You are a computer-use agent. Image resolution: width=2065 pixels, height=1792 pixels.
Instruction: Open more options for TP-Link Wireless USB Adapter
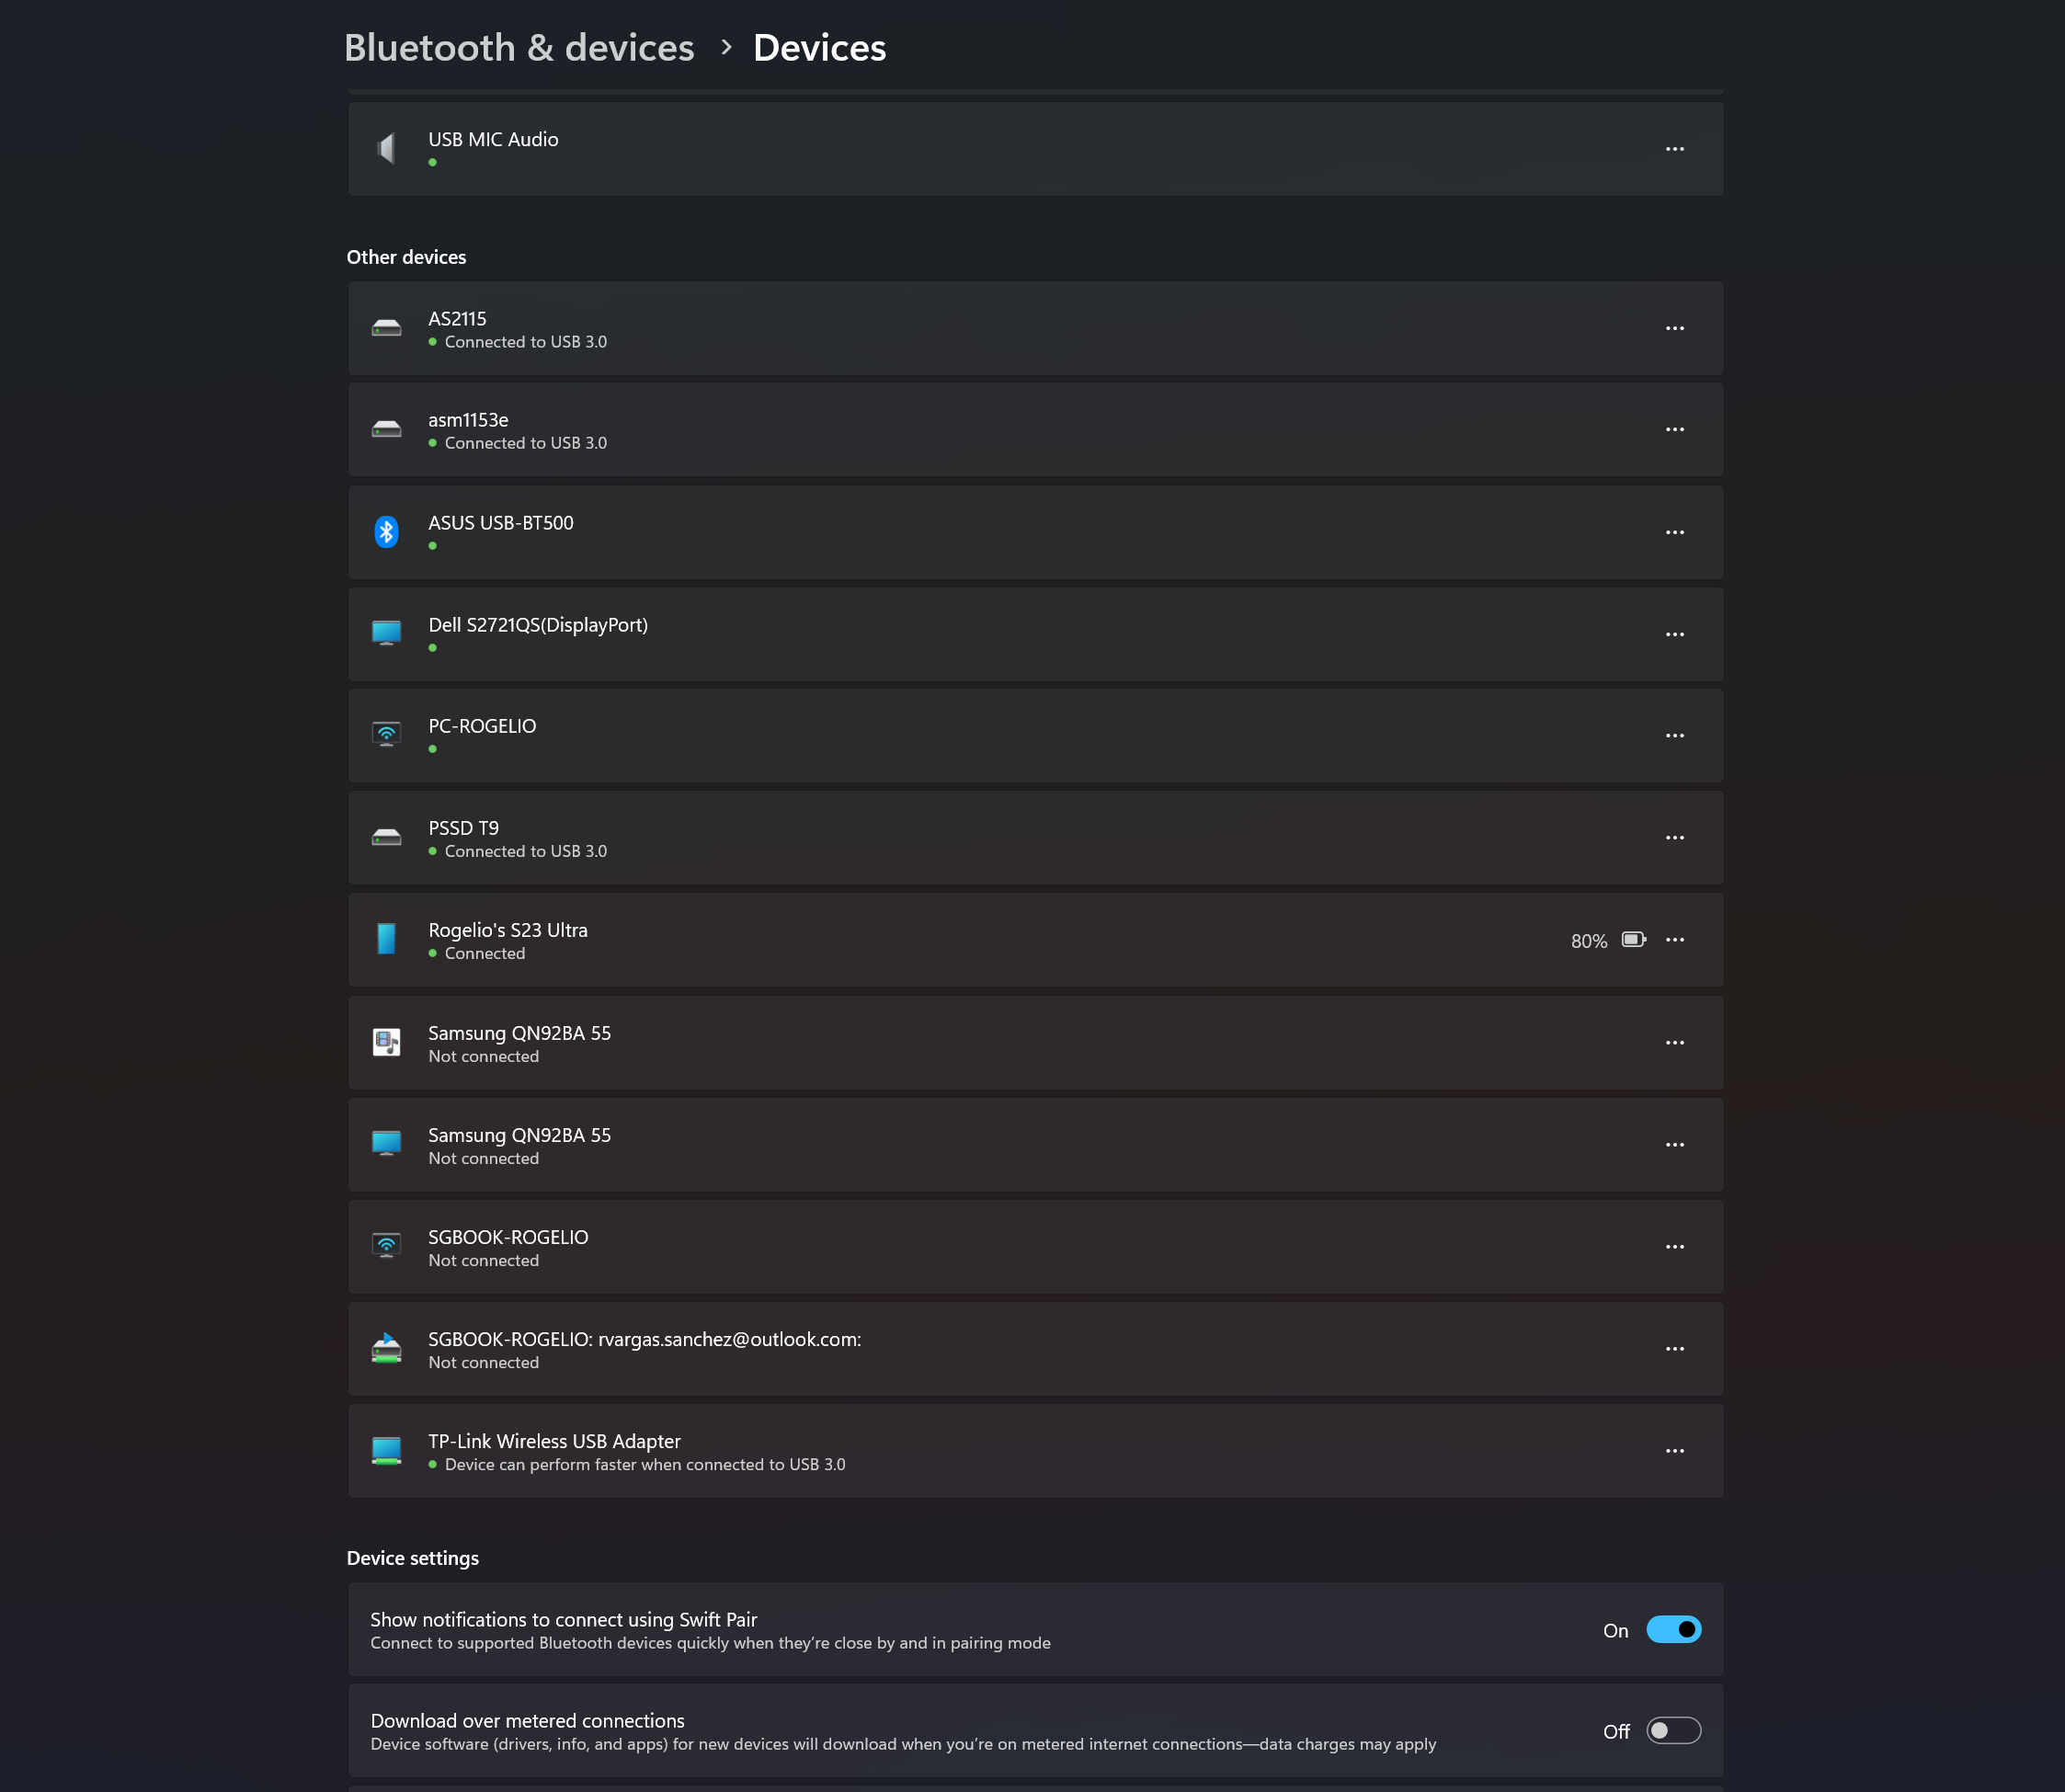1674,1450
